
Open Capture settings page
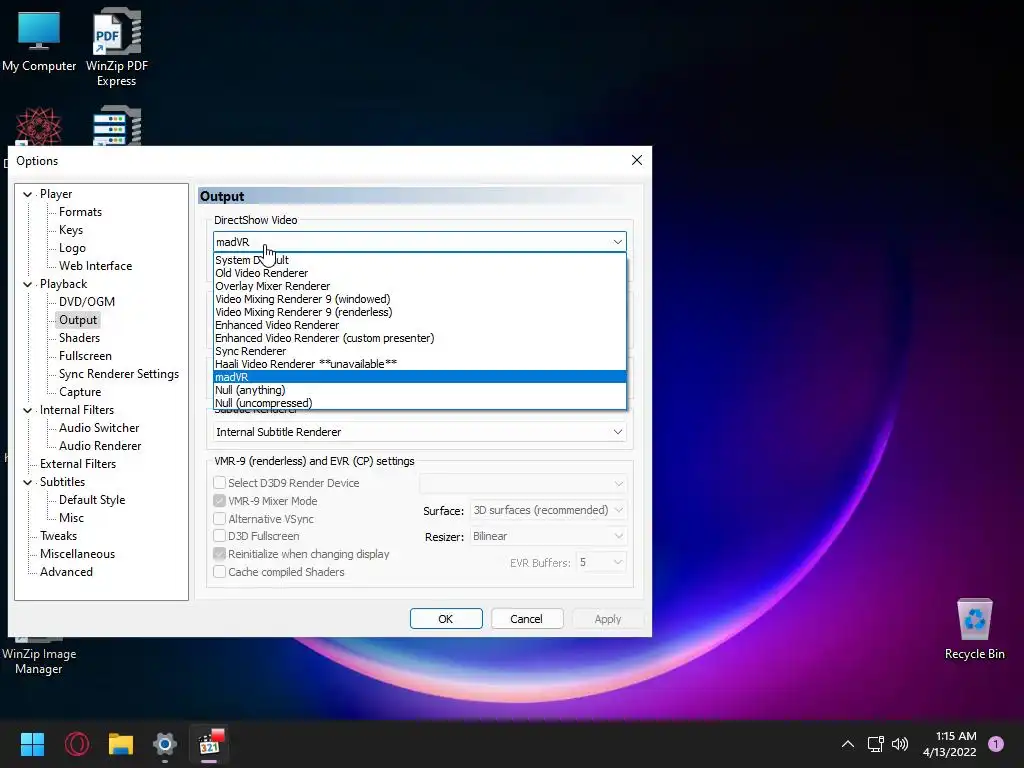point(80,392)
